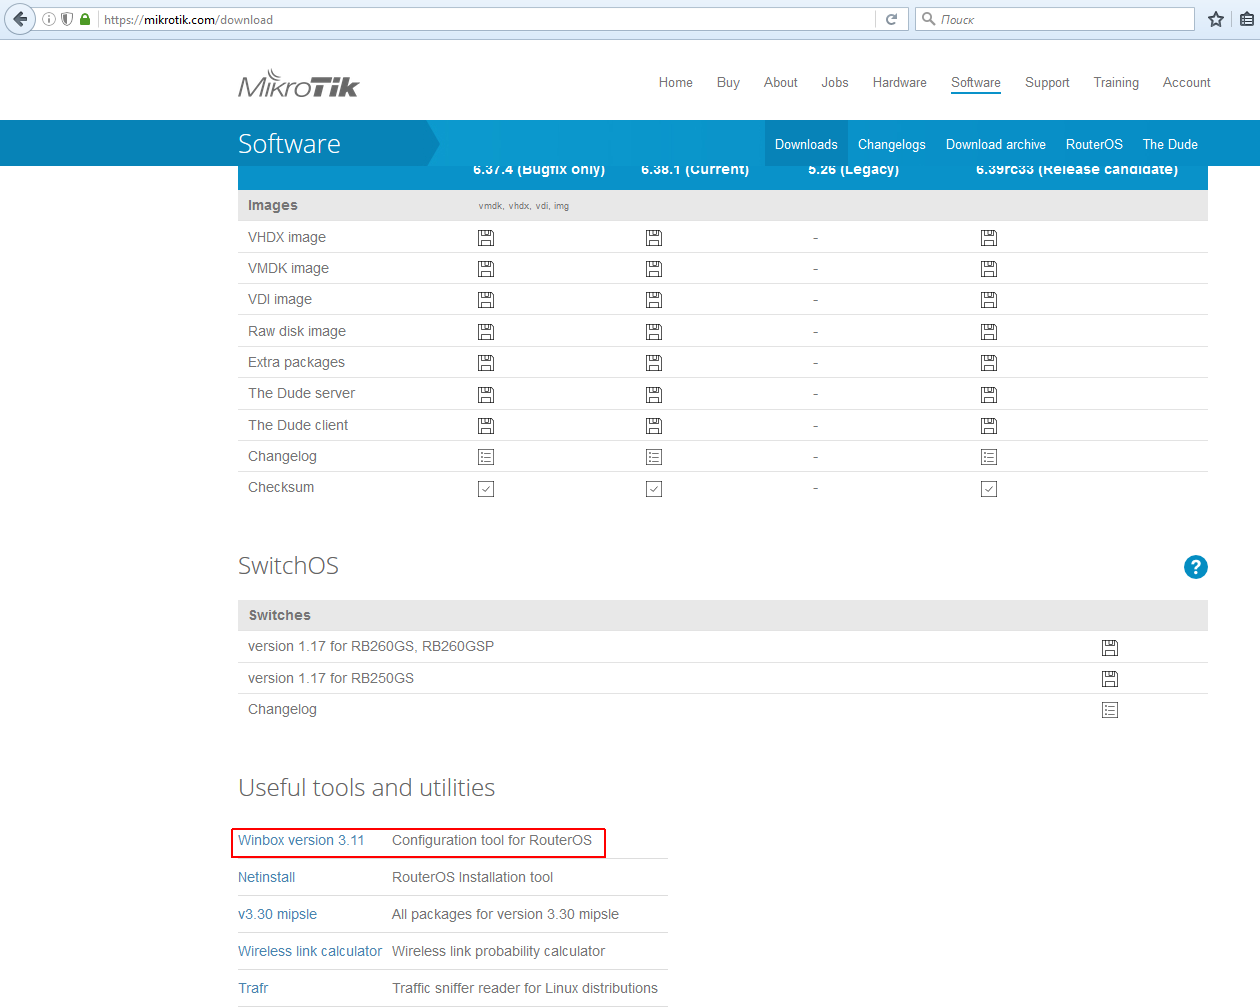Open the Netinstall link
Image resolution: width=1260 pixels, height=1007 pixels.
point(266,878)
